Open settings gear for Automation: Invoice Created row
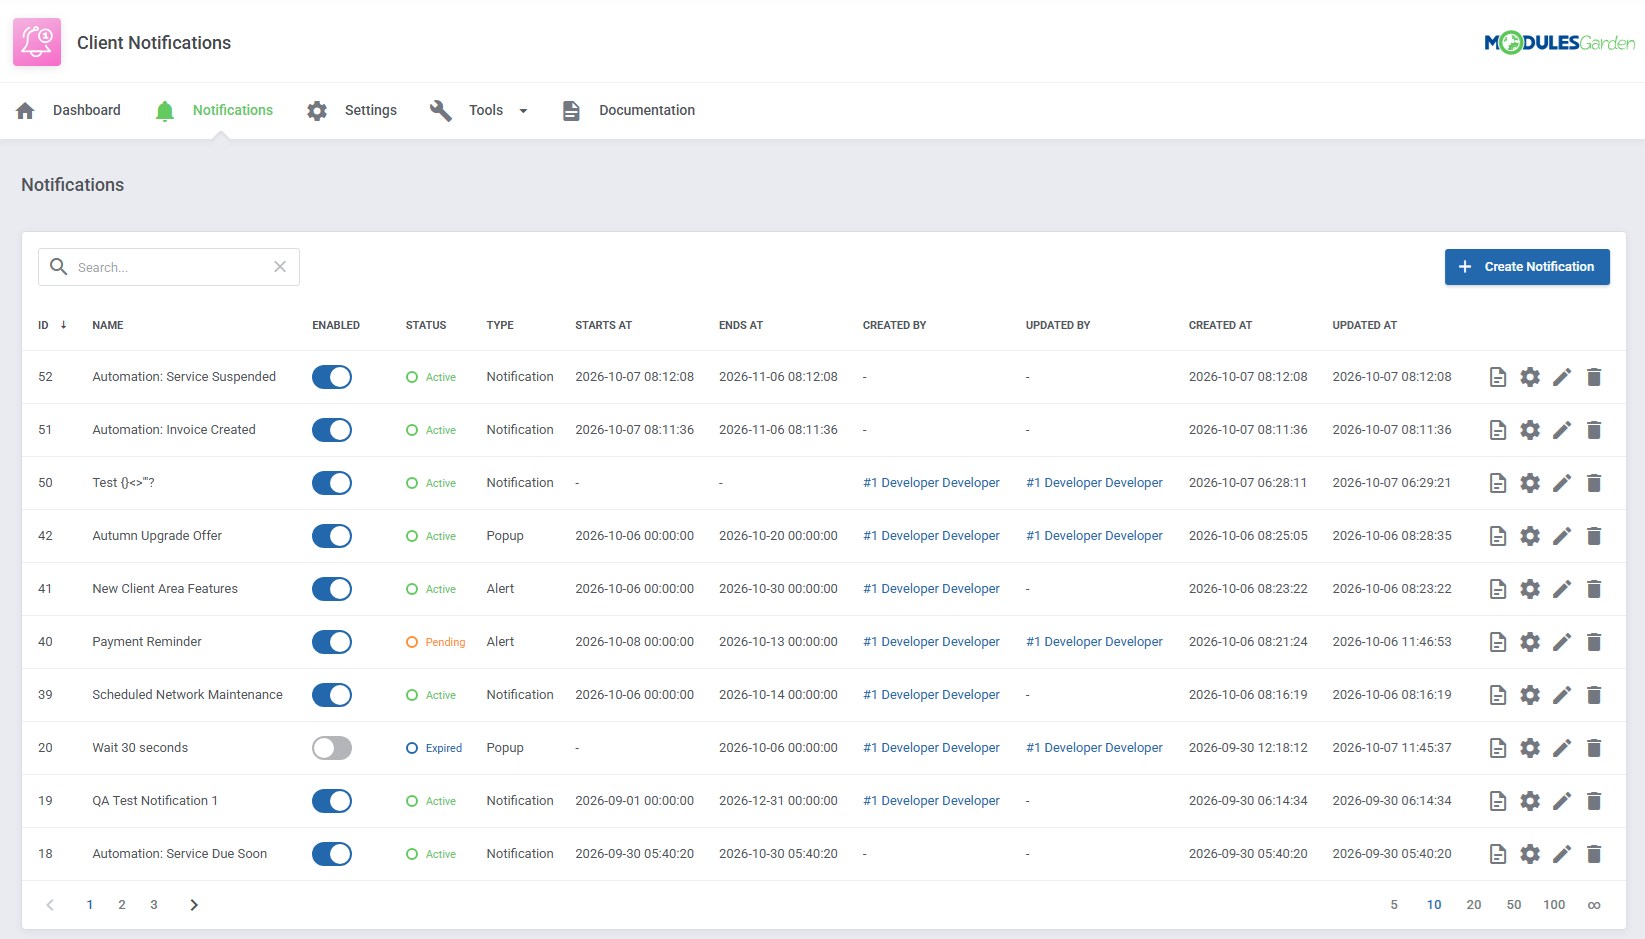 pos(1530,430)
